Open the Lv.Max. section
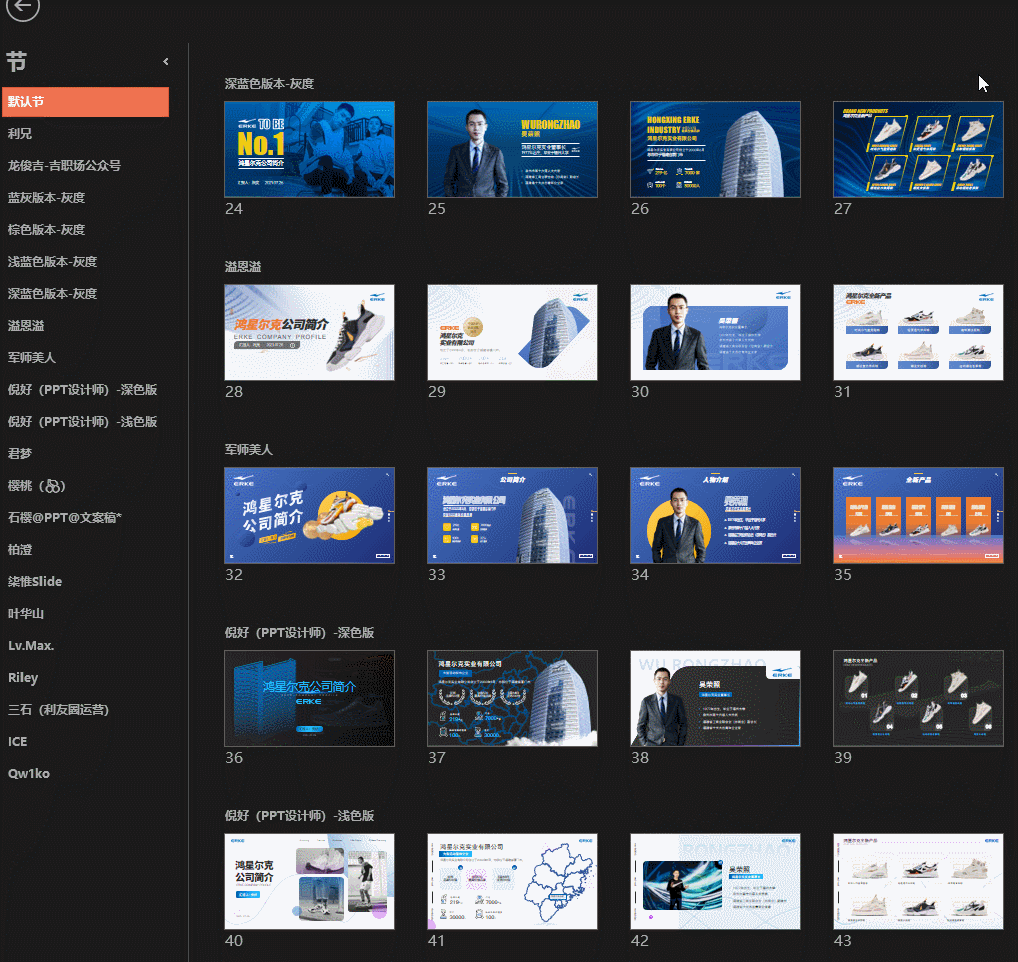Viewport: 1018px width, 962px height. point(31,646)
